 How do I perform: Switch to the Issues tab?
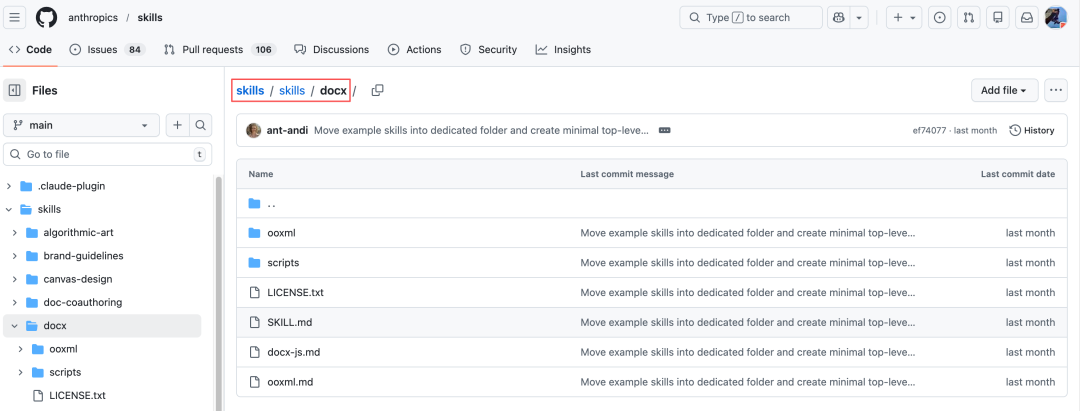coord(107,50)
